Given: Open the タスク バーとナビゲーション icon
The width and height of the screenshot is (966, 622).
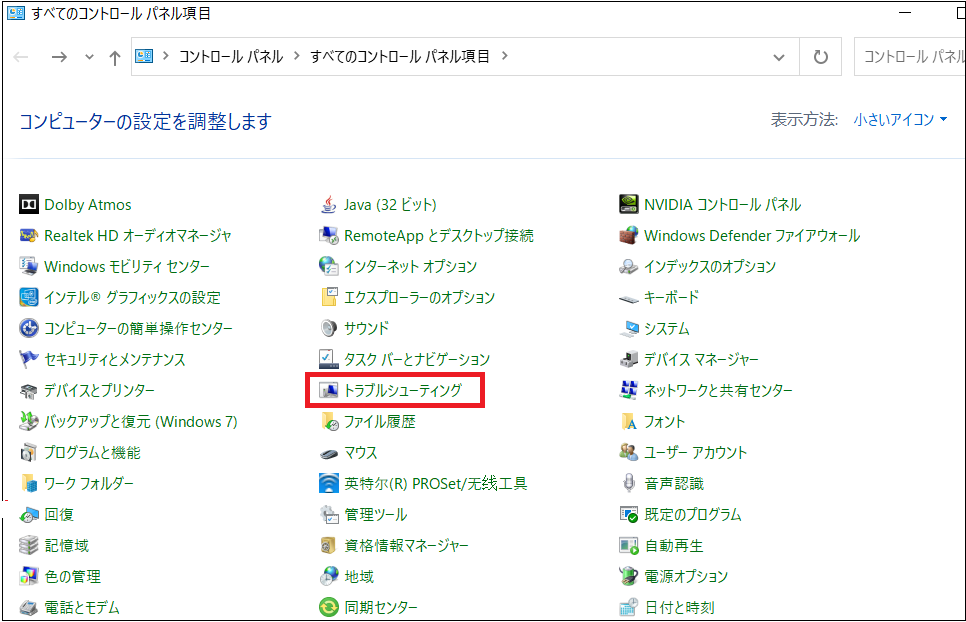Looking at the screenshot, I should (x=329, y=360).
